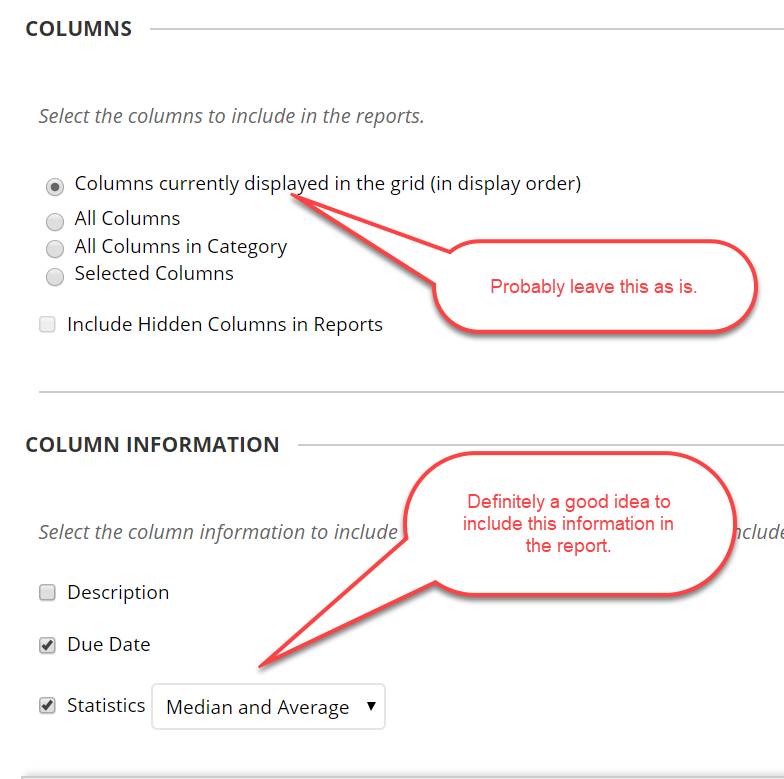Choose the All Columns radio option
Viewport: 784px width, 779px height.
55,221
